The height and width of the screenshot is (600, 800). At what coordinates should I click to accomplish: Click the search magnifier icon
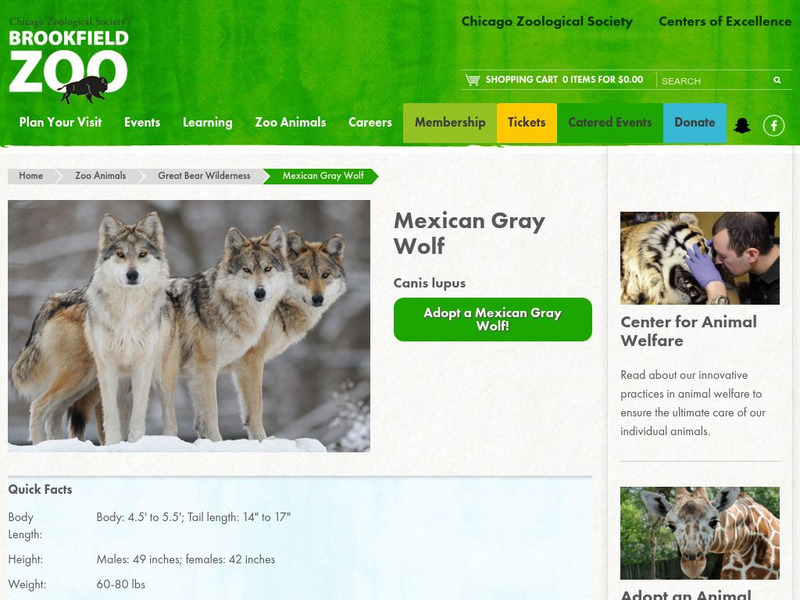coord(777,80)
